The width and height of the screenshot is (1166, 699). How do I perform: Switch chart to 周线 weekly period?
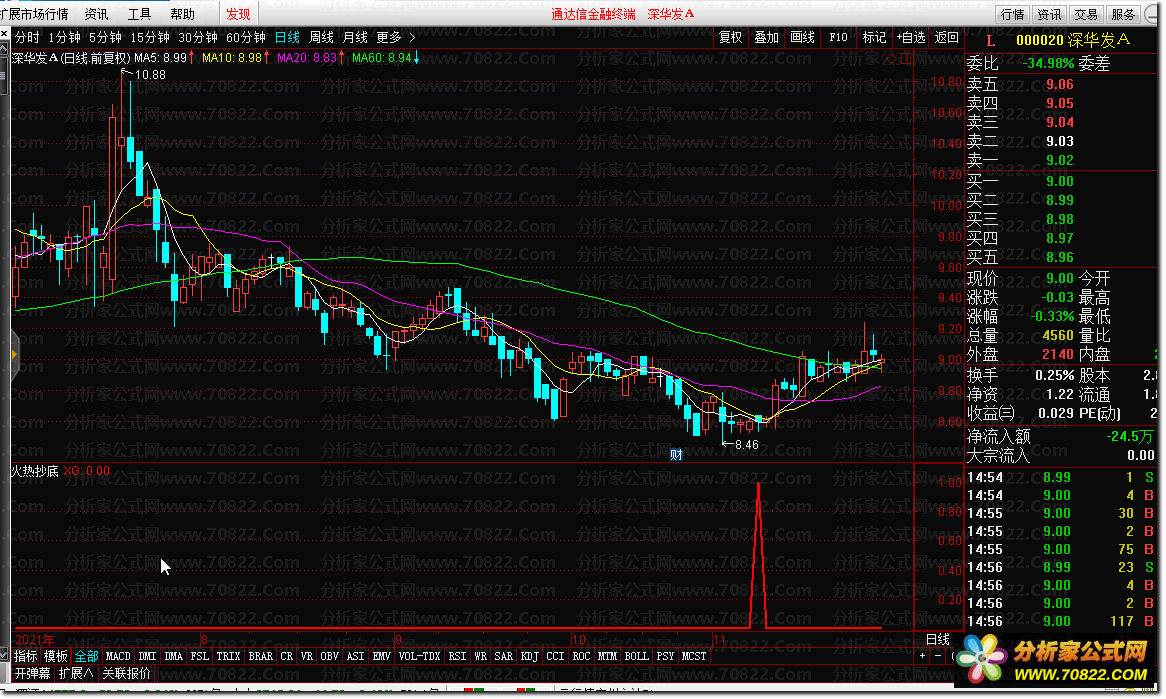(321, 37)
